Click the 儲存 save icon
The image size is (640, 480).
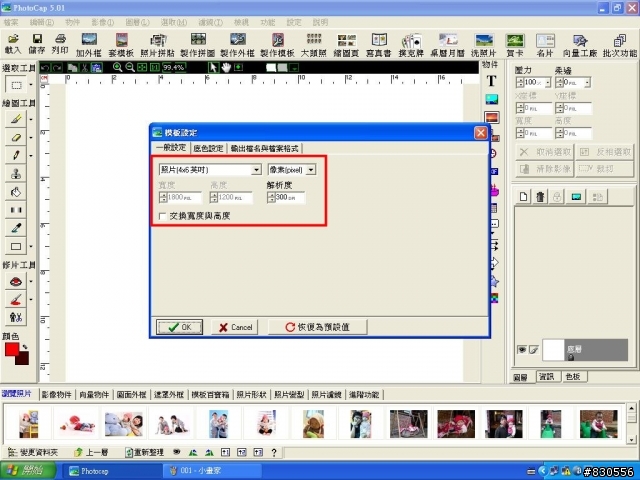point(37,44)
